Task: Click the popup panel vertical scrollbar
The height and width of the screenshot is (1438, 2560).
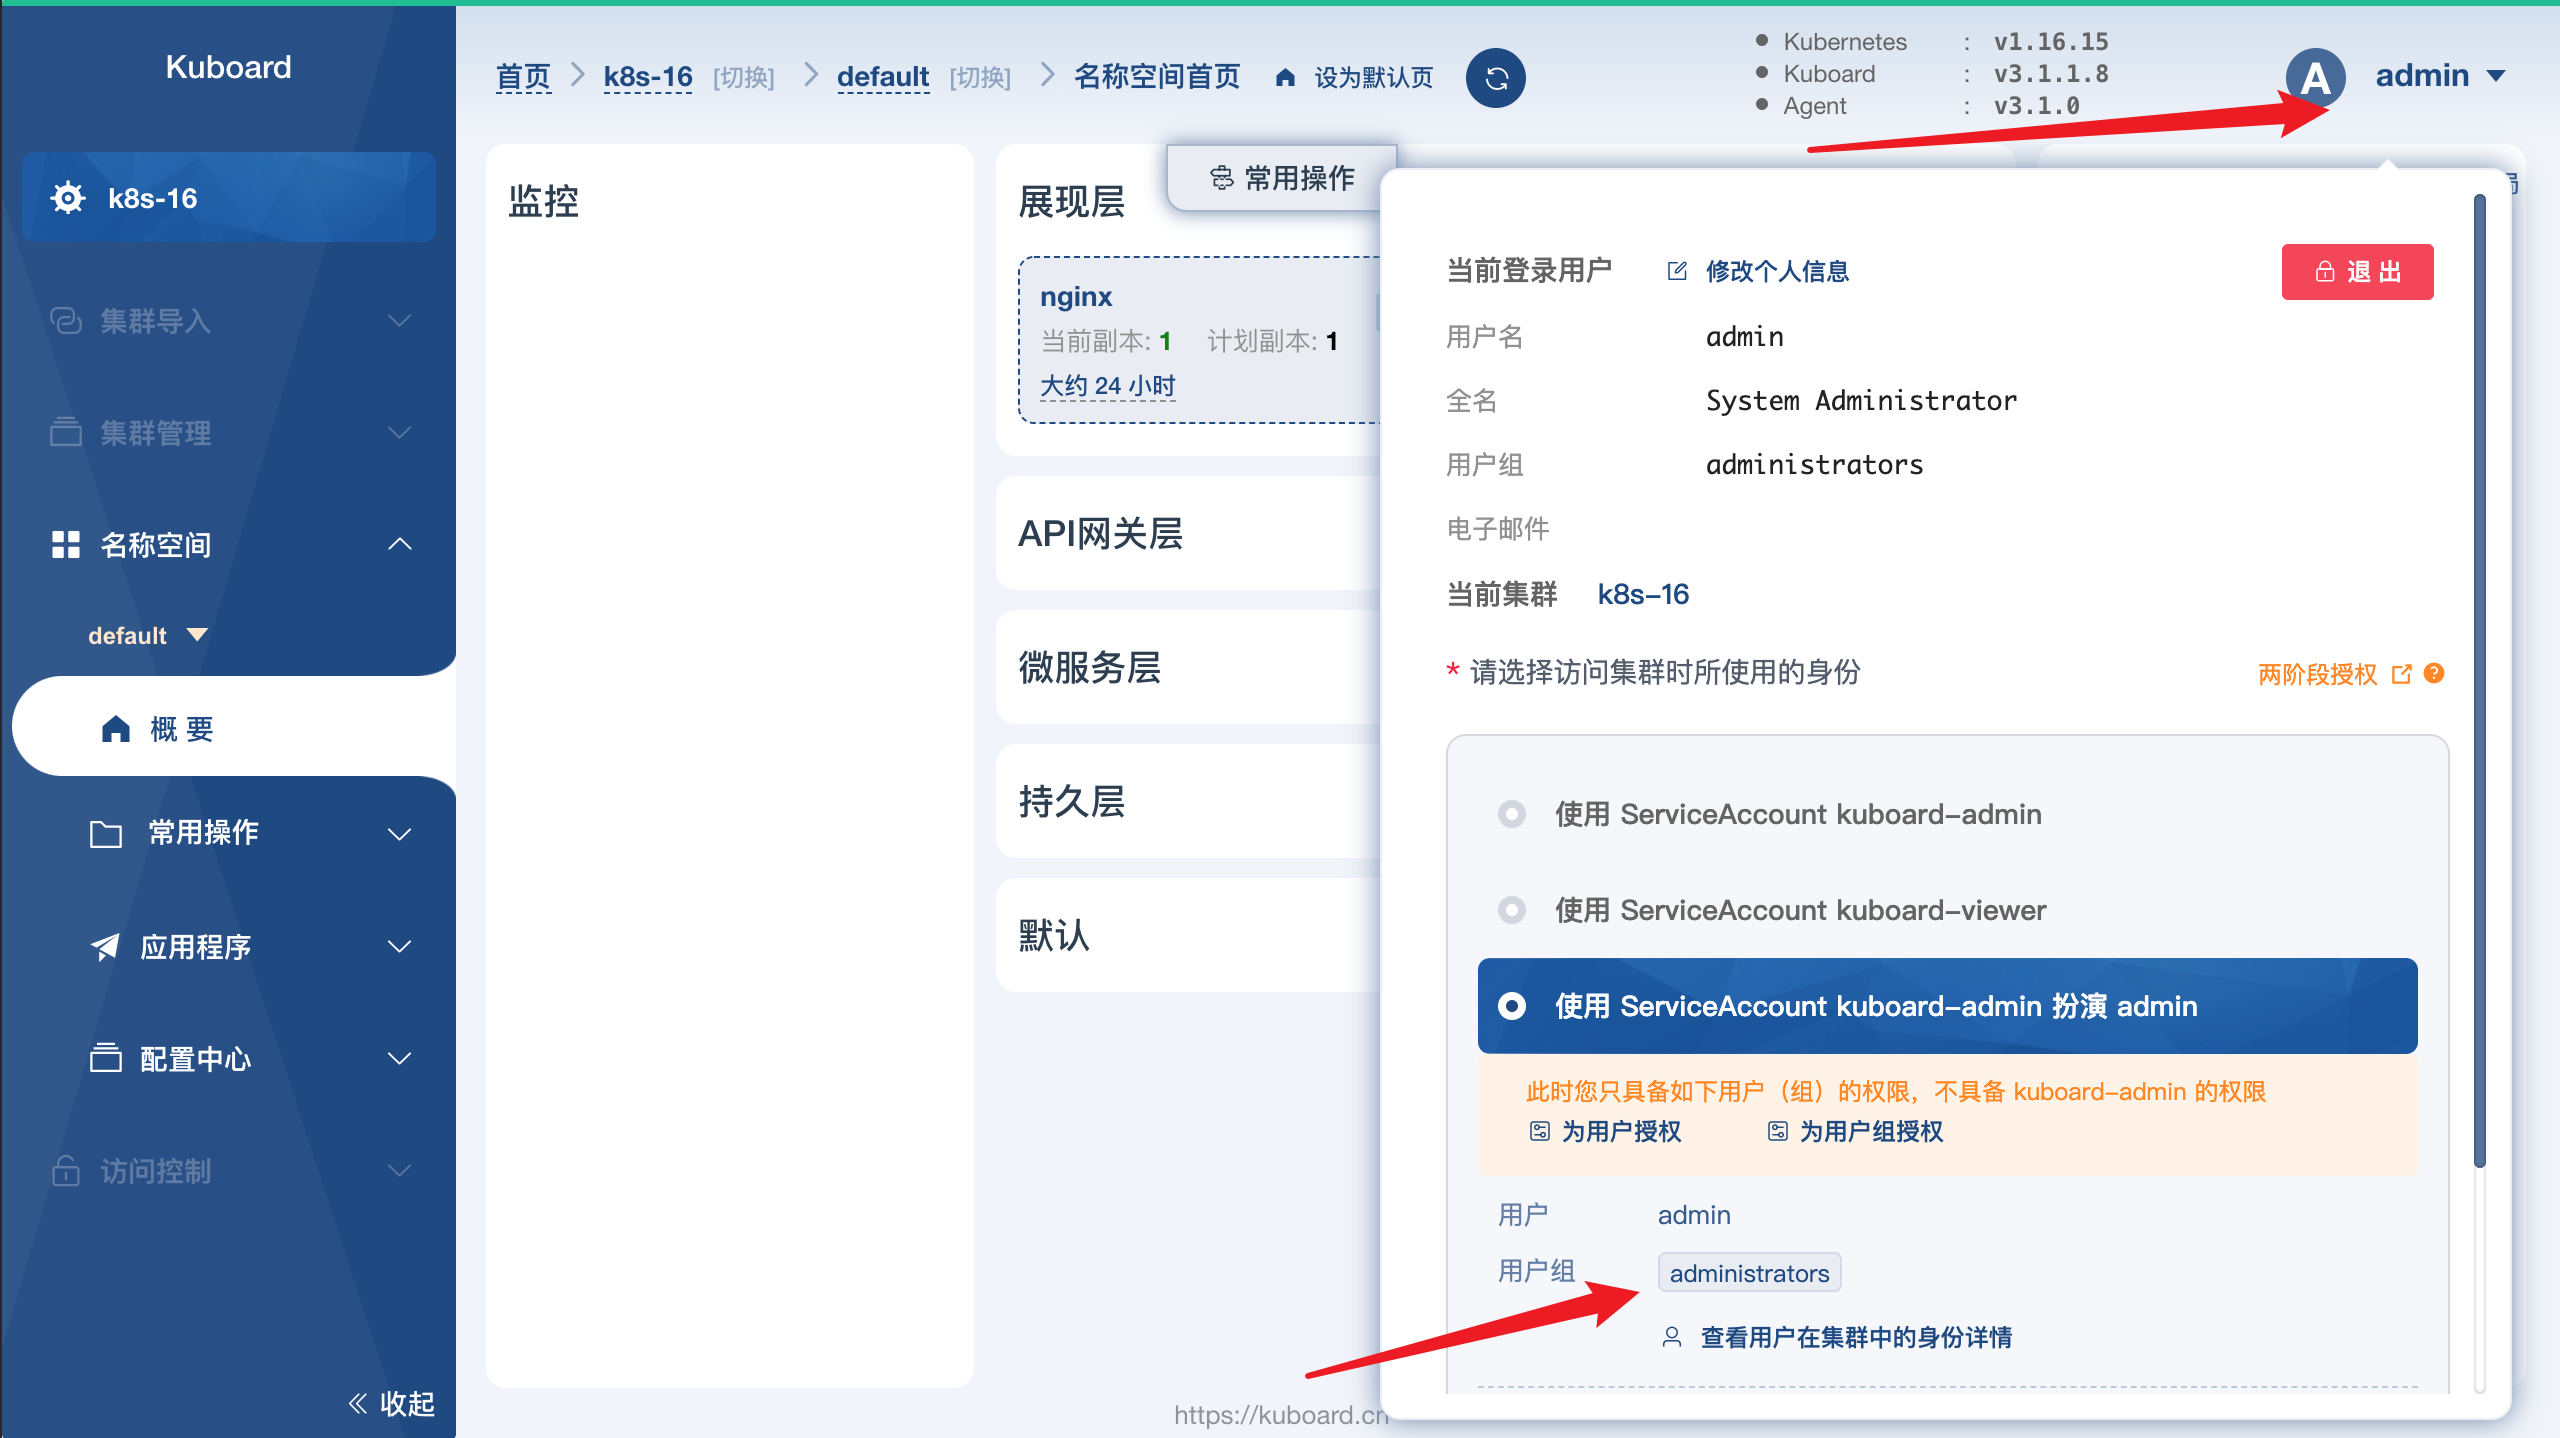Action: click(2479, 680)
